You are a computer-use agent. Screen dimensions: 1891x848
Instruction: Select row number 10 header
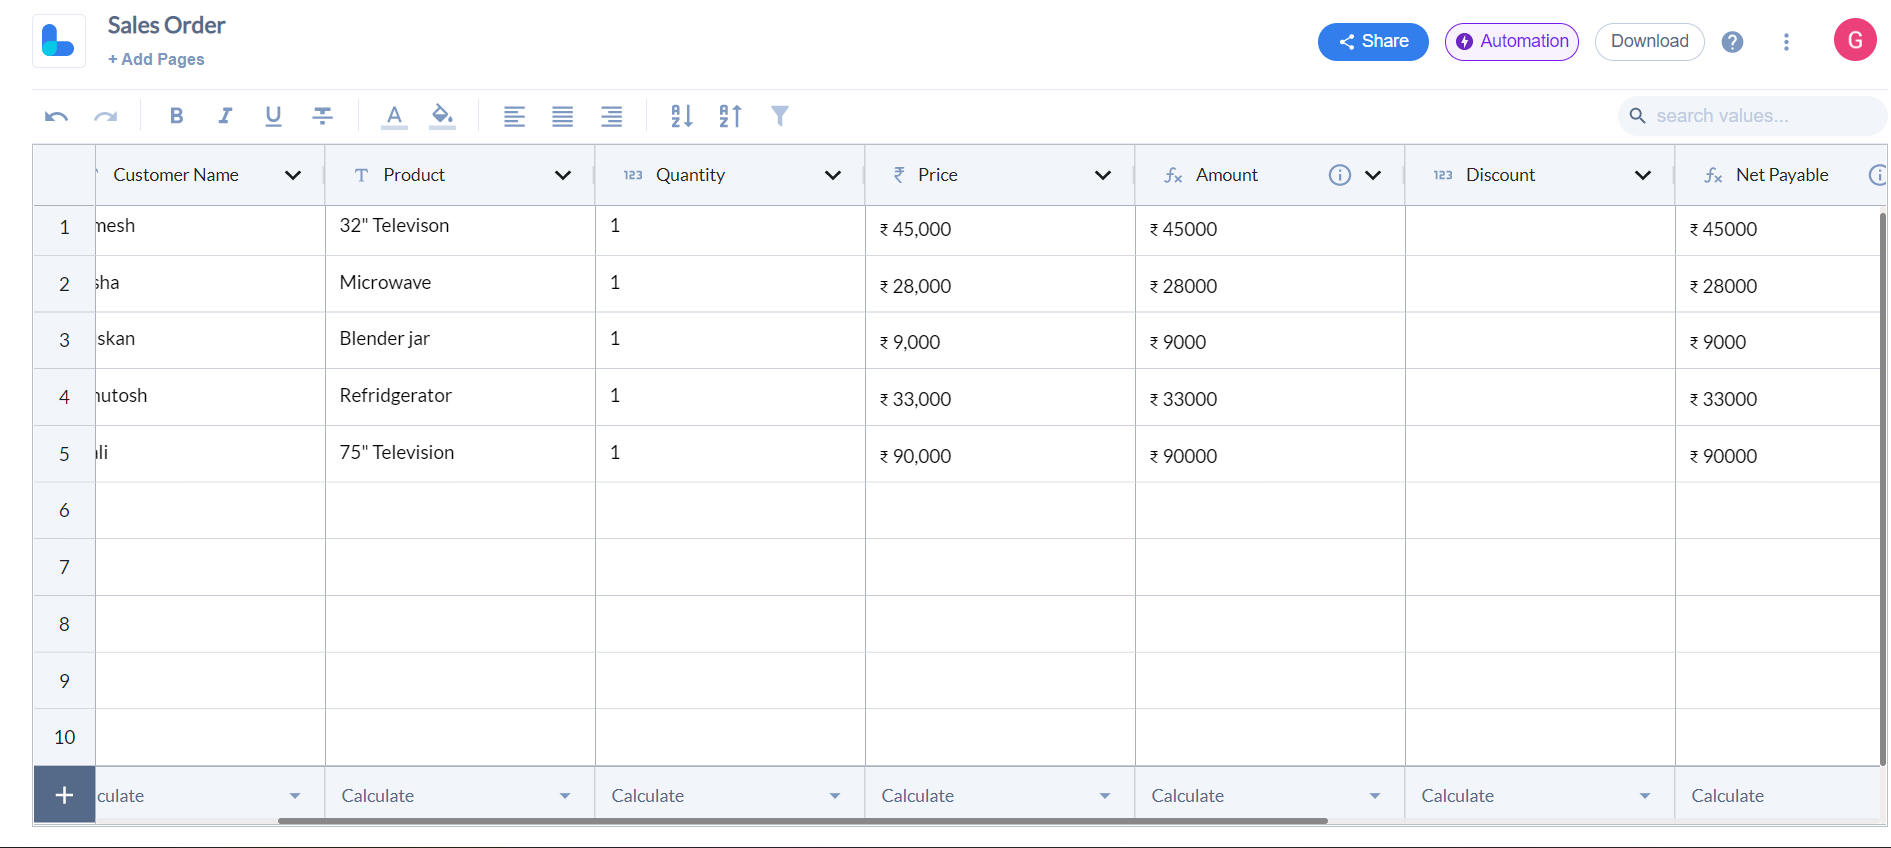64,738
